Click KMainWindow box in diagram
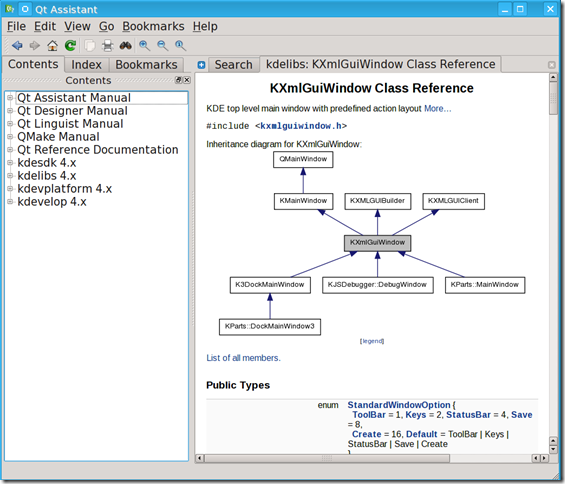This screenshot has width=565, height=484. pyautogui.click(x=303, y=201)
